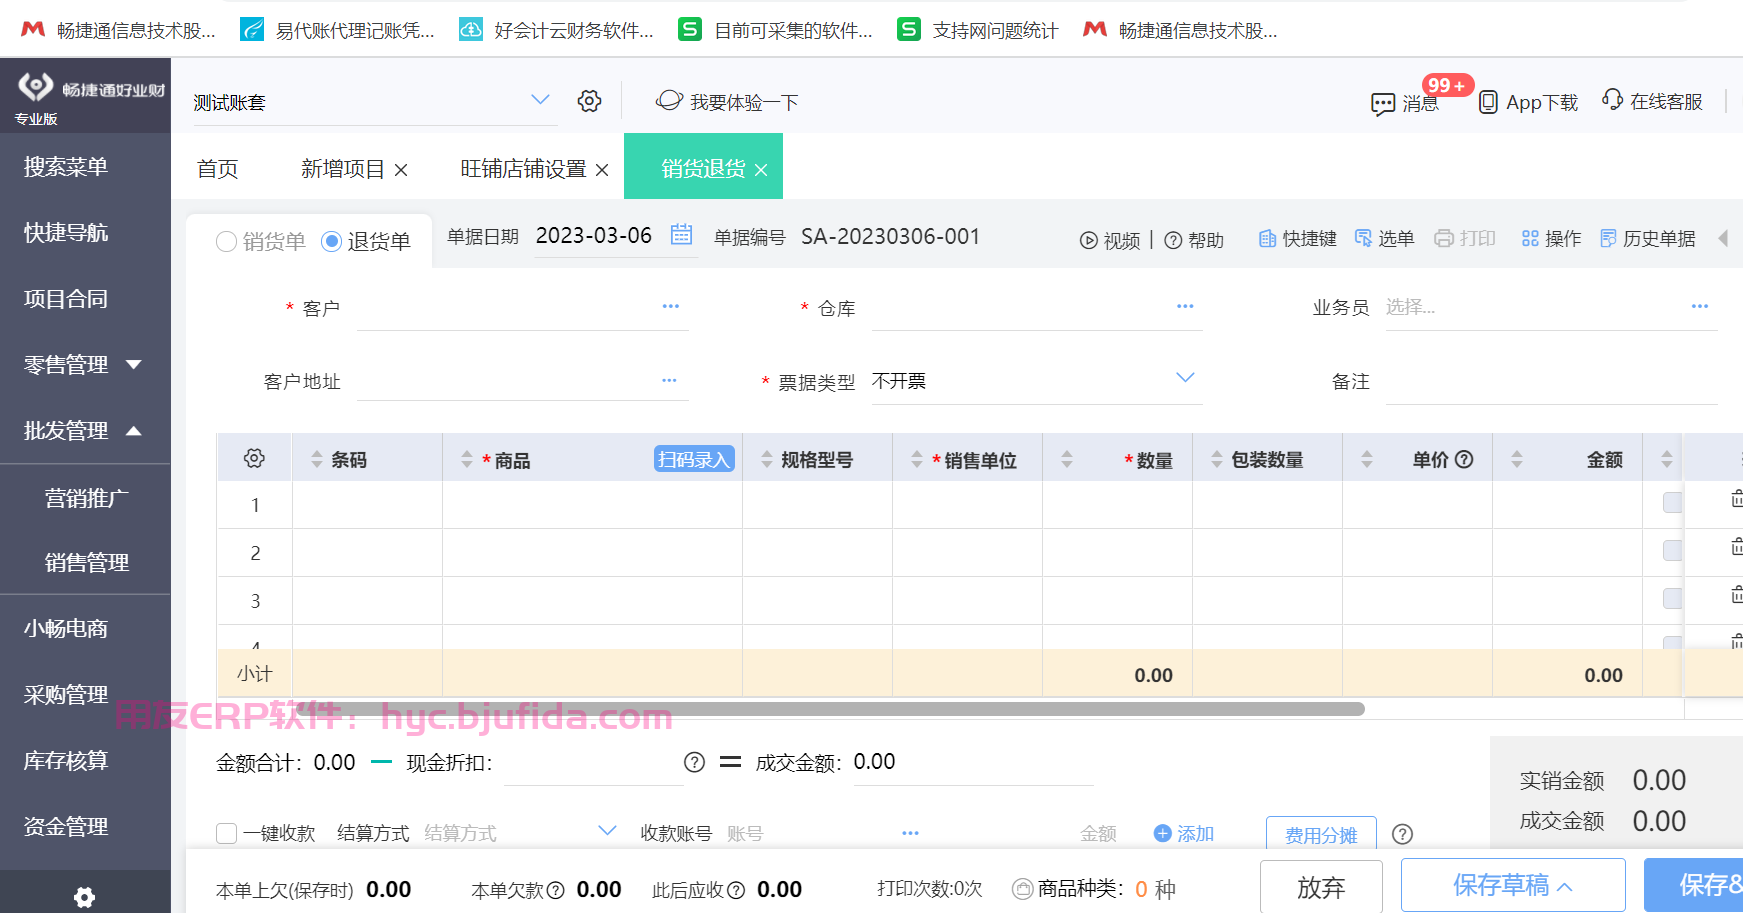Open table column settings gear
This screenshot has width=1743, height=913.
254,458
